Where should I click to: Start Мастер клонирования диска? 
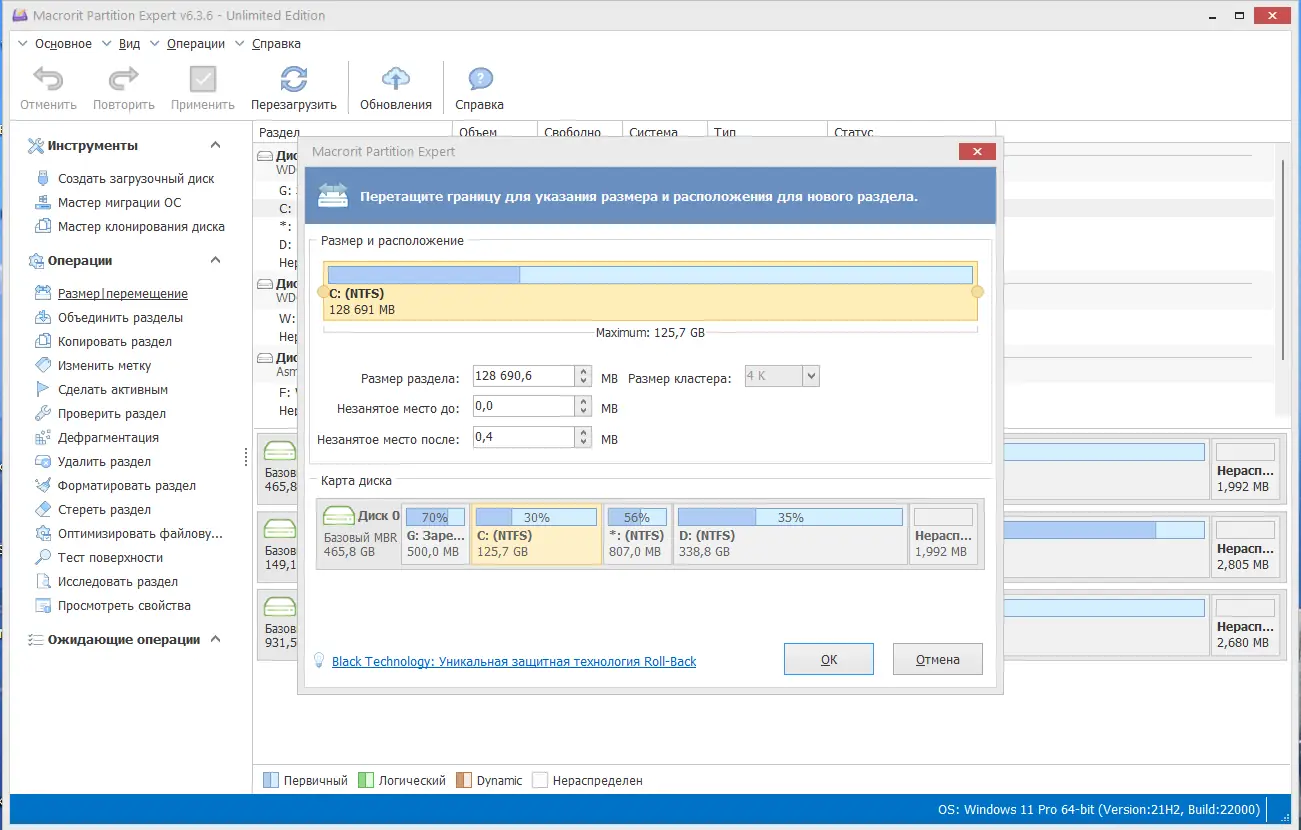click(141, 227)
